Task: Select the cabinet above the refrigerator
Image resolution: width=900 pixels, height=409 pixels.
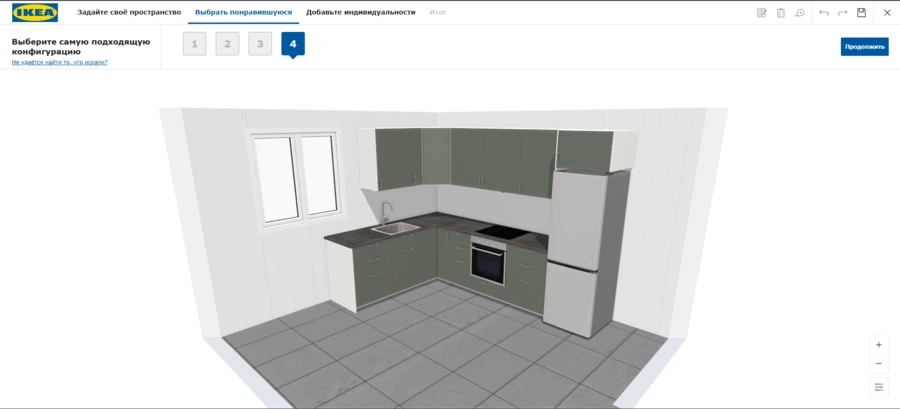Action: [596, 150]
